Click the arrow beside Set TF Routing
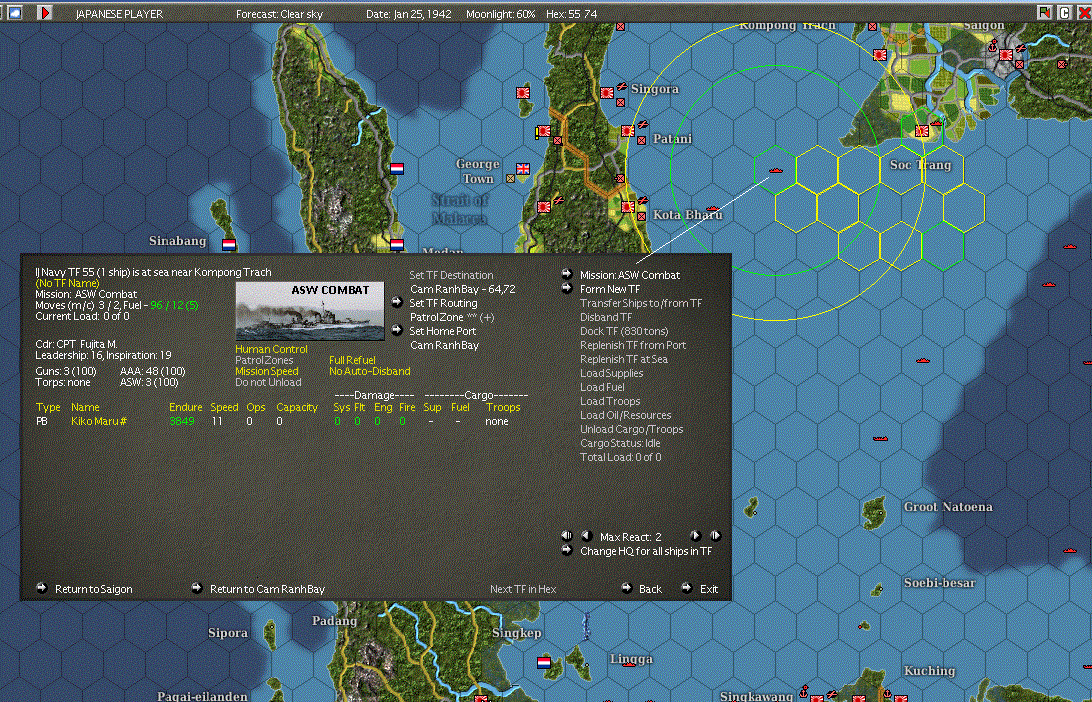 pyautogui.click(x=397, y=302)
